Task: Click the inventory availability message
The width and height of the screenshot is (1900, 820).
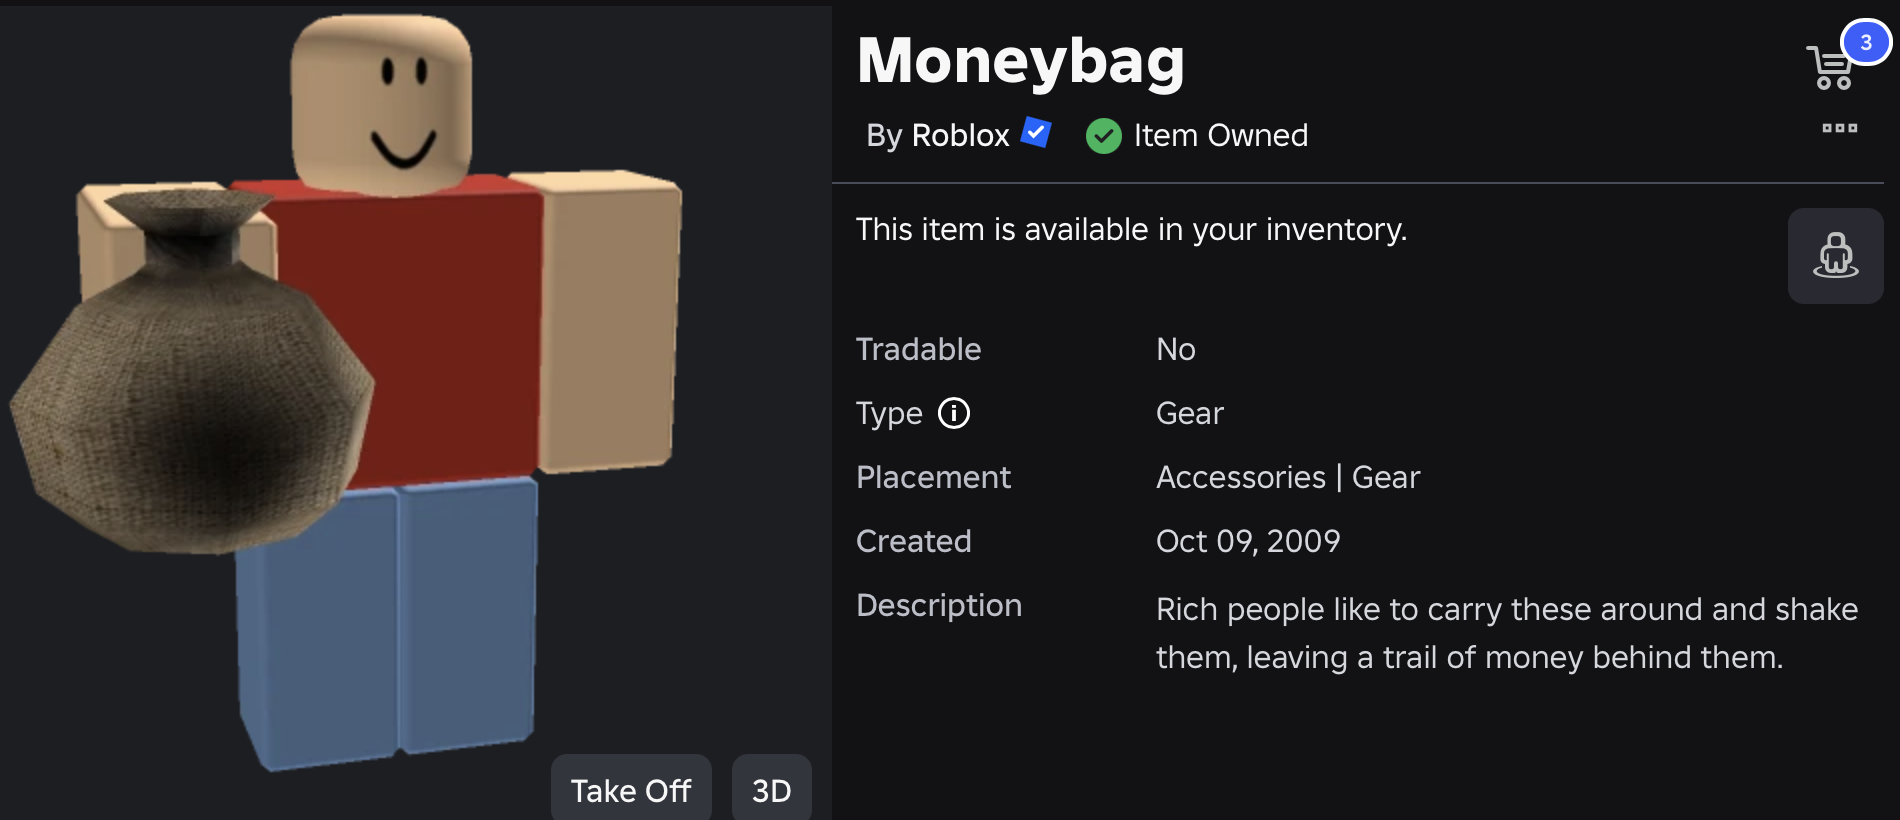Action: [x=1131, y=229]
